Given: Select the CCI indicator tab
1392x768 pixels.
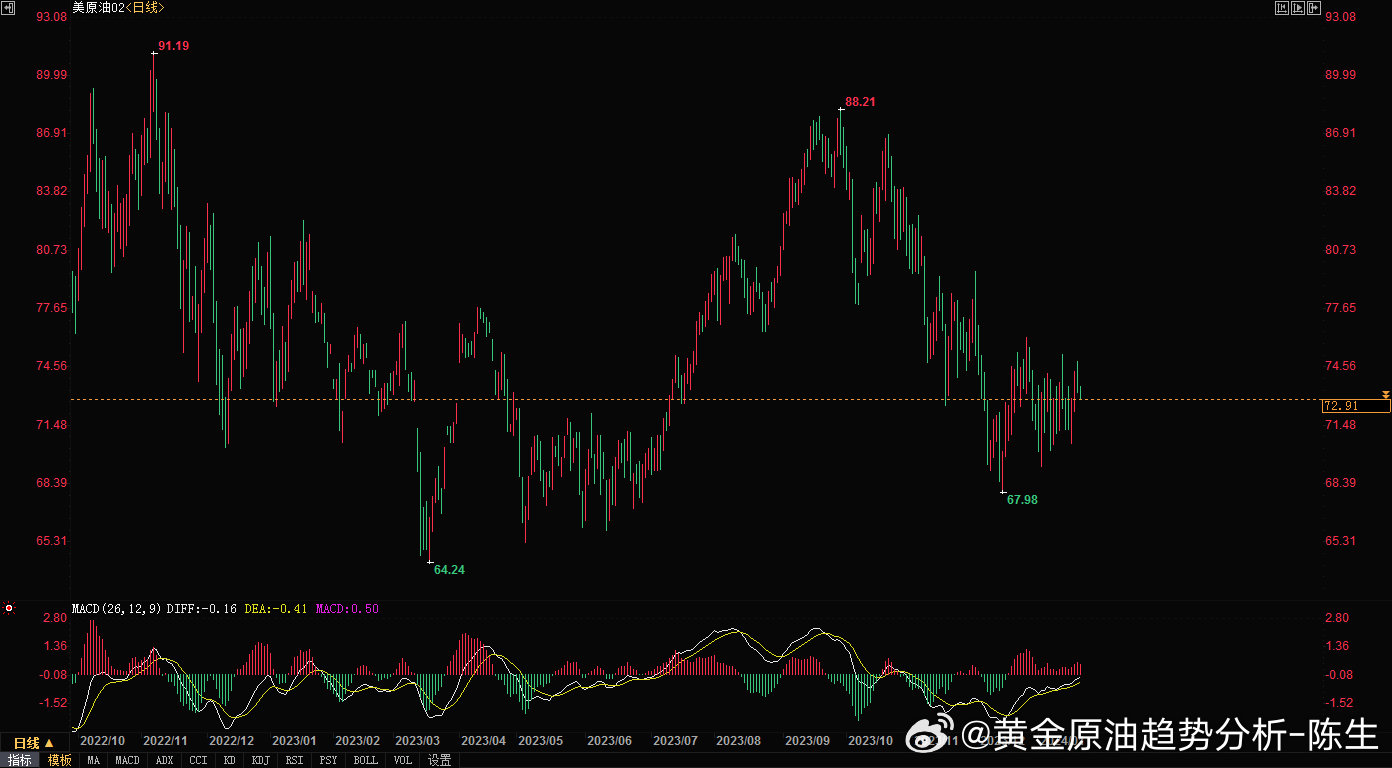Looking at the screenshot, I should click(198, 760).
